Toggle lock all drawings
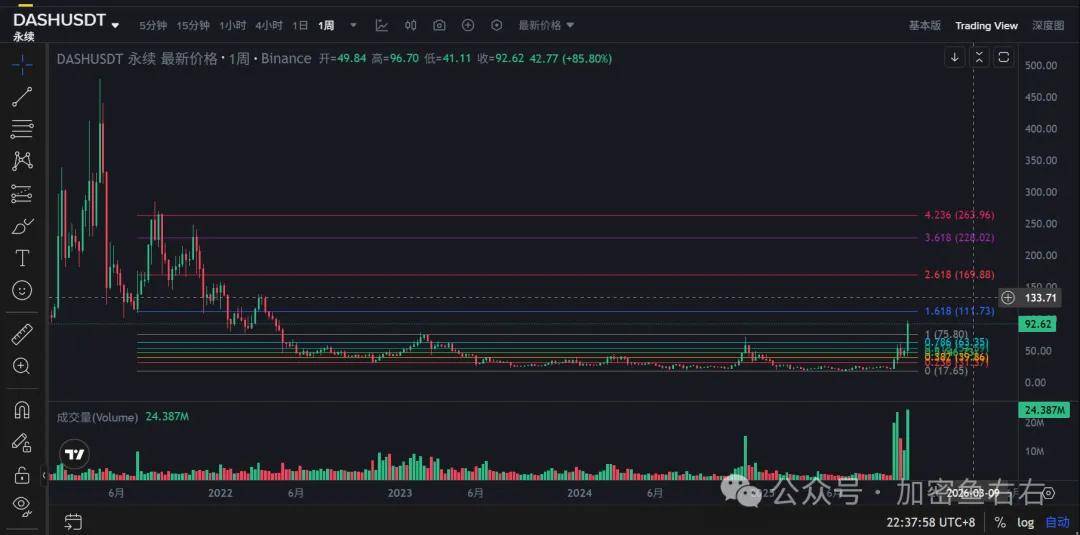The image size is (1080, 535). (22, 474)
